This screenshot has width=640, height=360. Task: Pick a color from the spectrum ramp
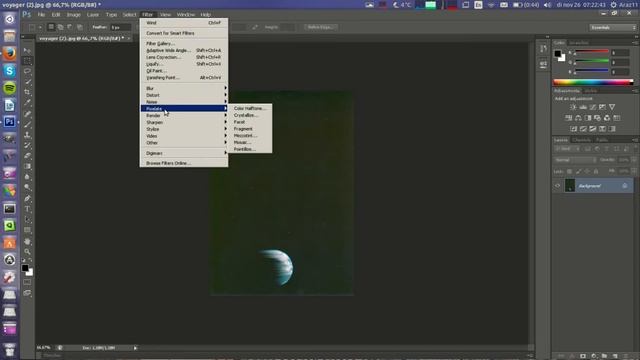(593, 82)
